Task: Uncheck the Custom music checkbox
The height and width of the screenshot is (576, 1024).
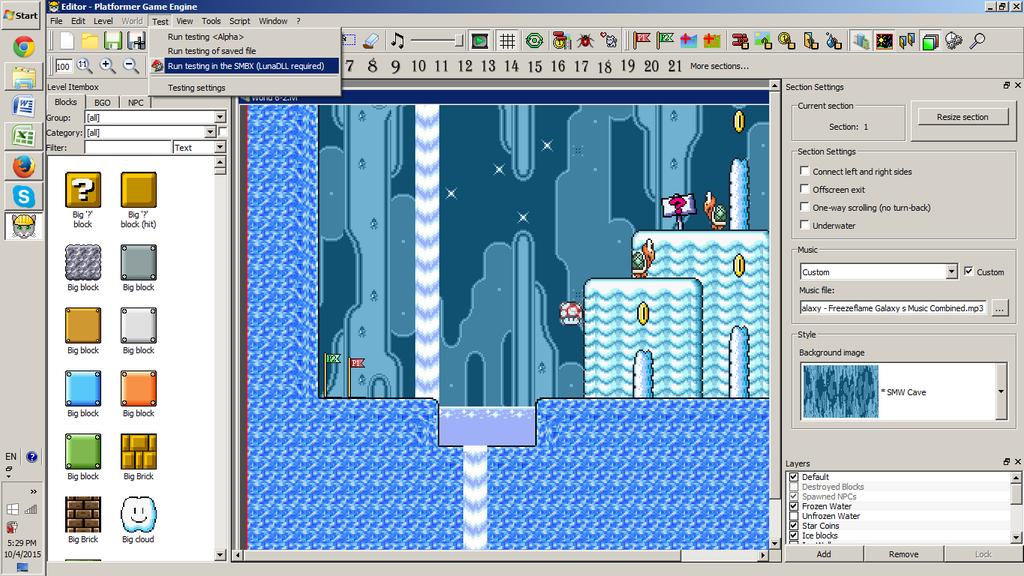Action: [x=968, y=271]
